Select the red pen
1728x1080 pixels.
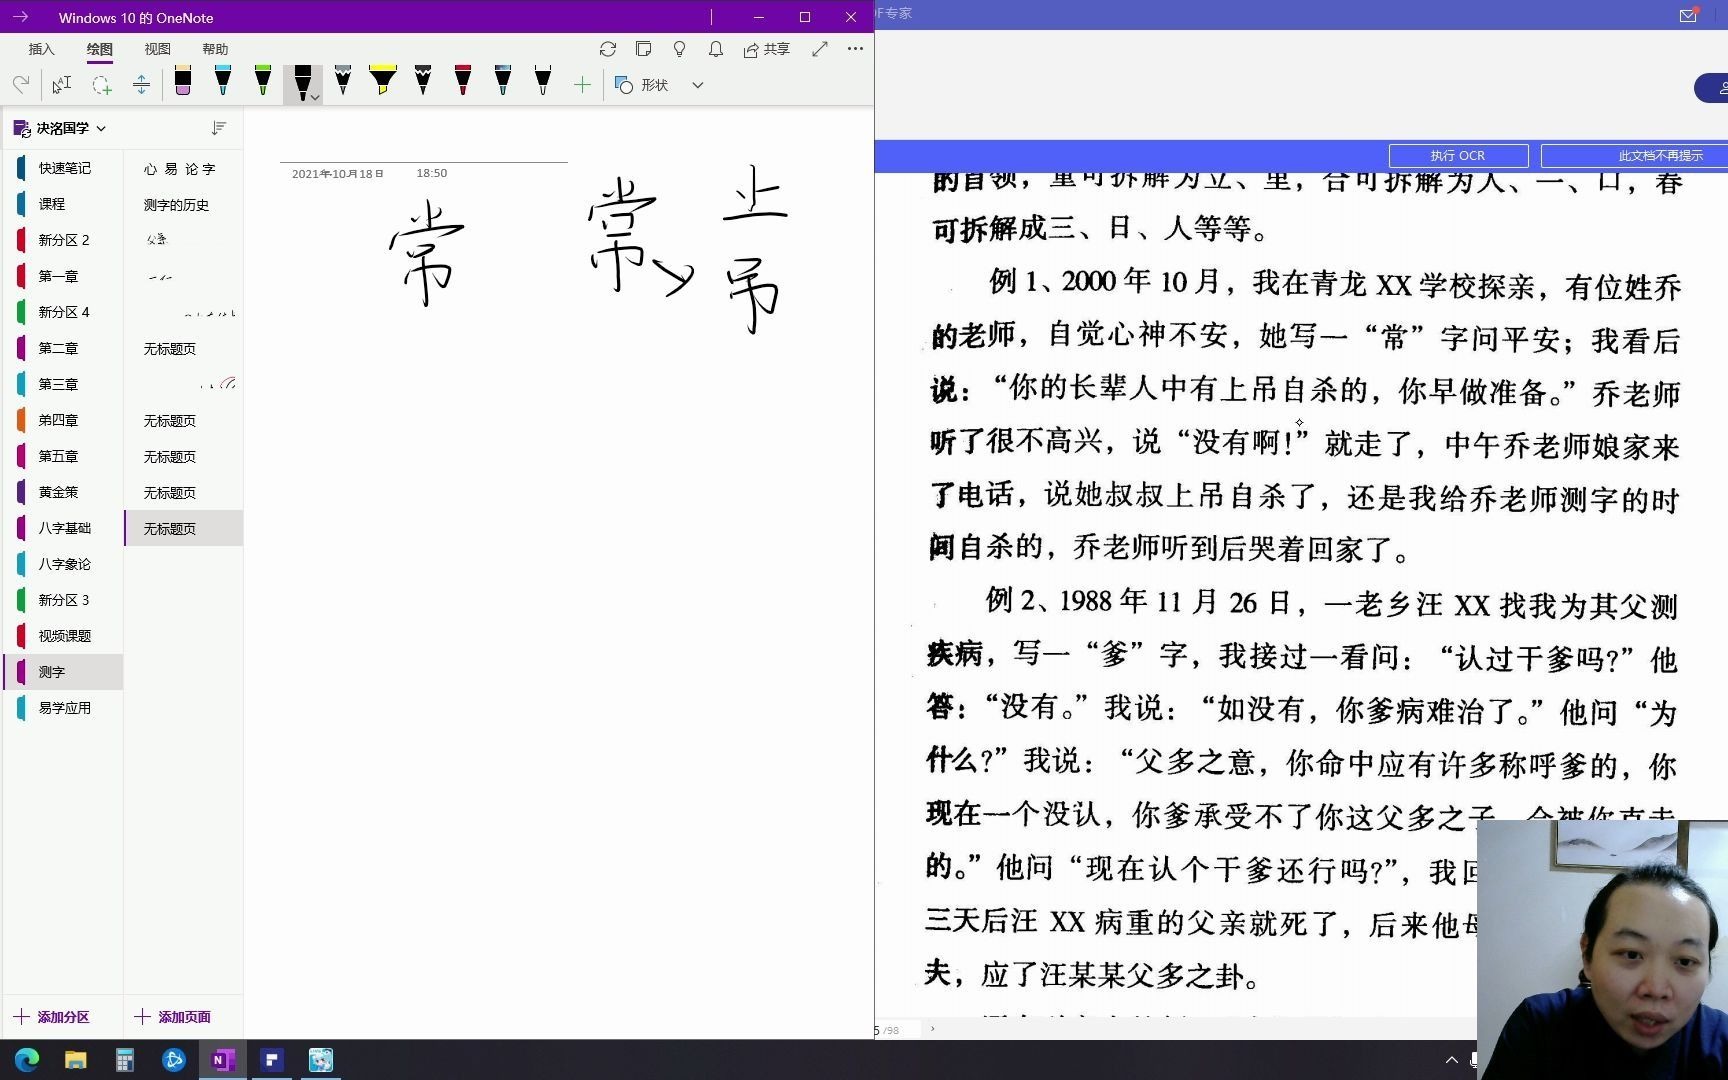click(x=463, y=81)
